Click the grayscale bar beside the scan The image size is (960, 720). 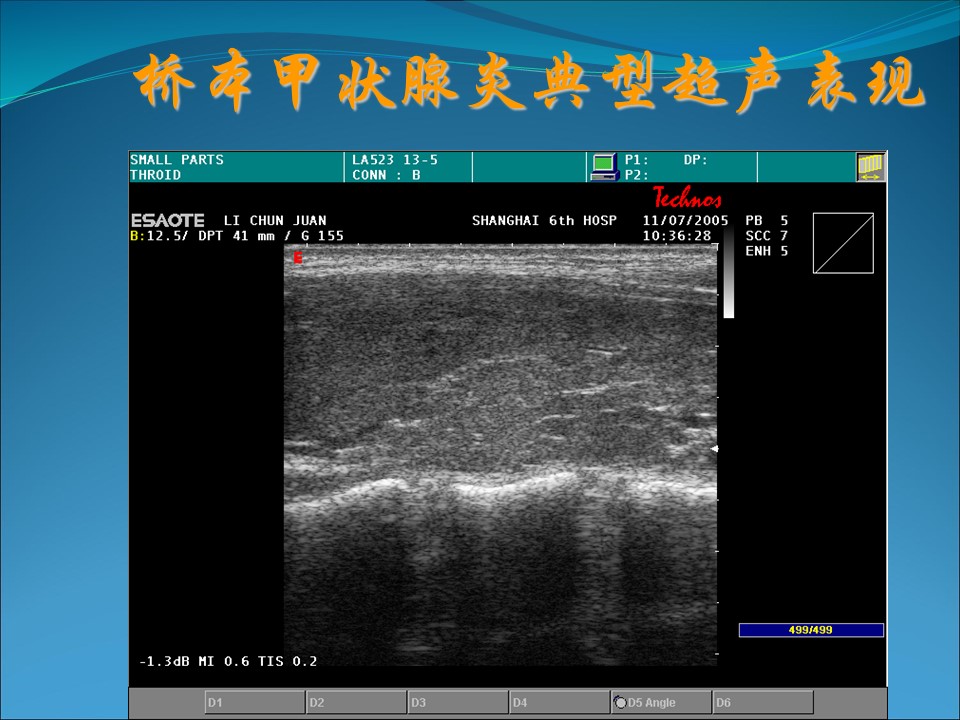point(729,272)
